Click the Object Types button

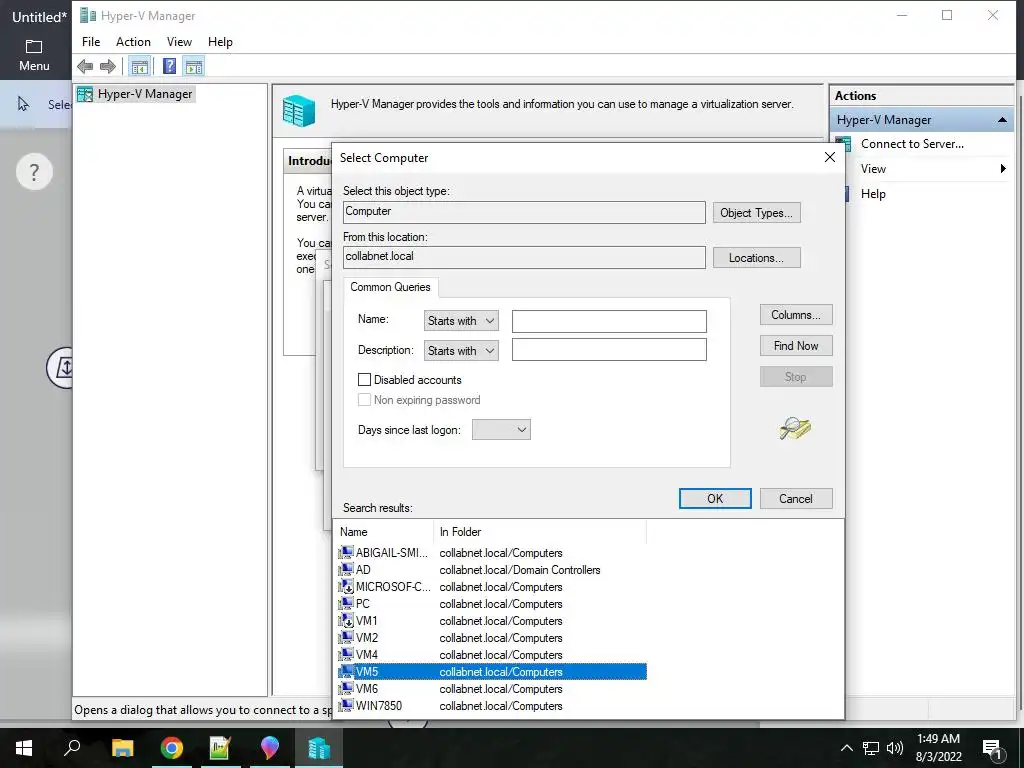click(756, 213)
